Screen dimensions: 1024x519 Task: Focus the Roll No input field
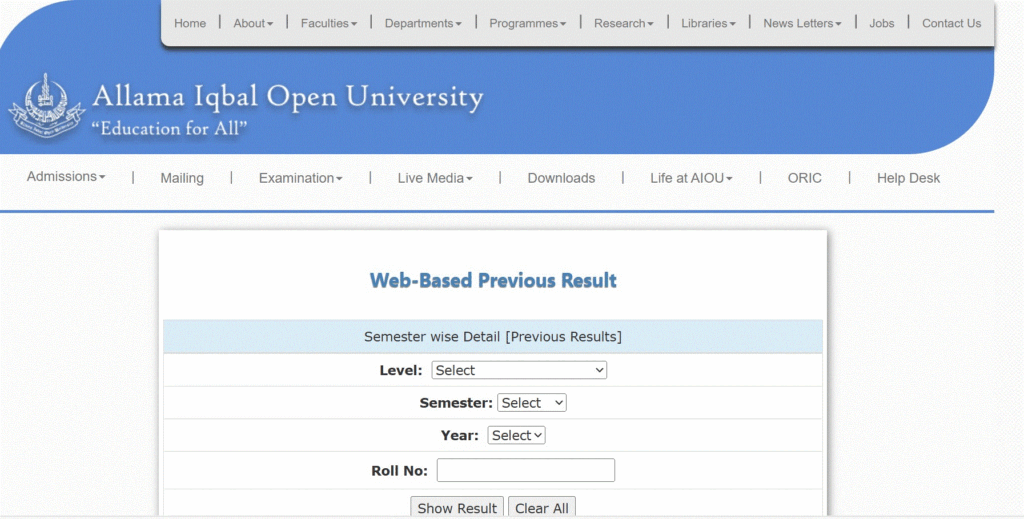(x=526, y=470)
